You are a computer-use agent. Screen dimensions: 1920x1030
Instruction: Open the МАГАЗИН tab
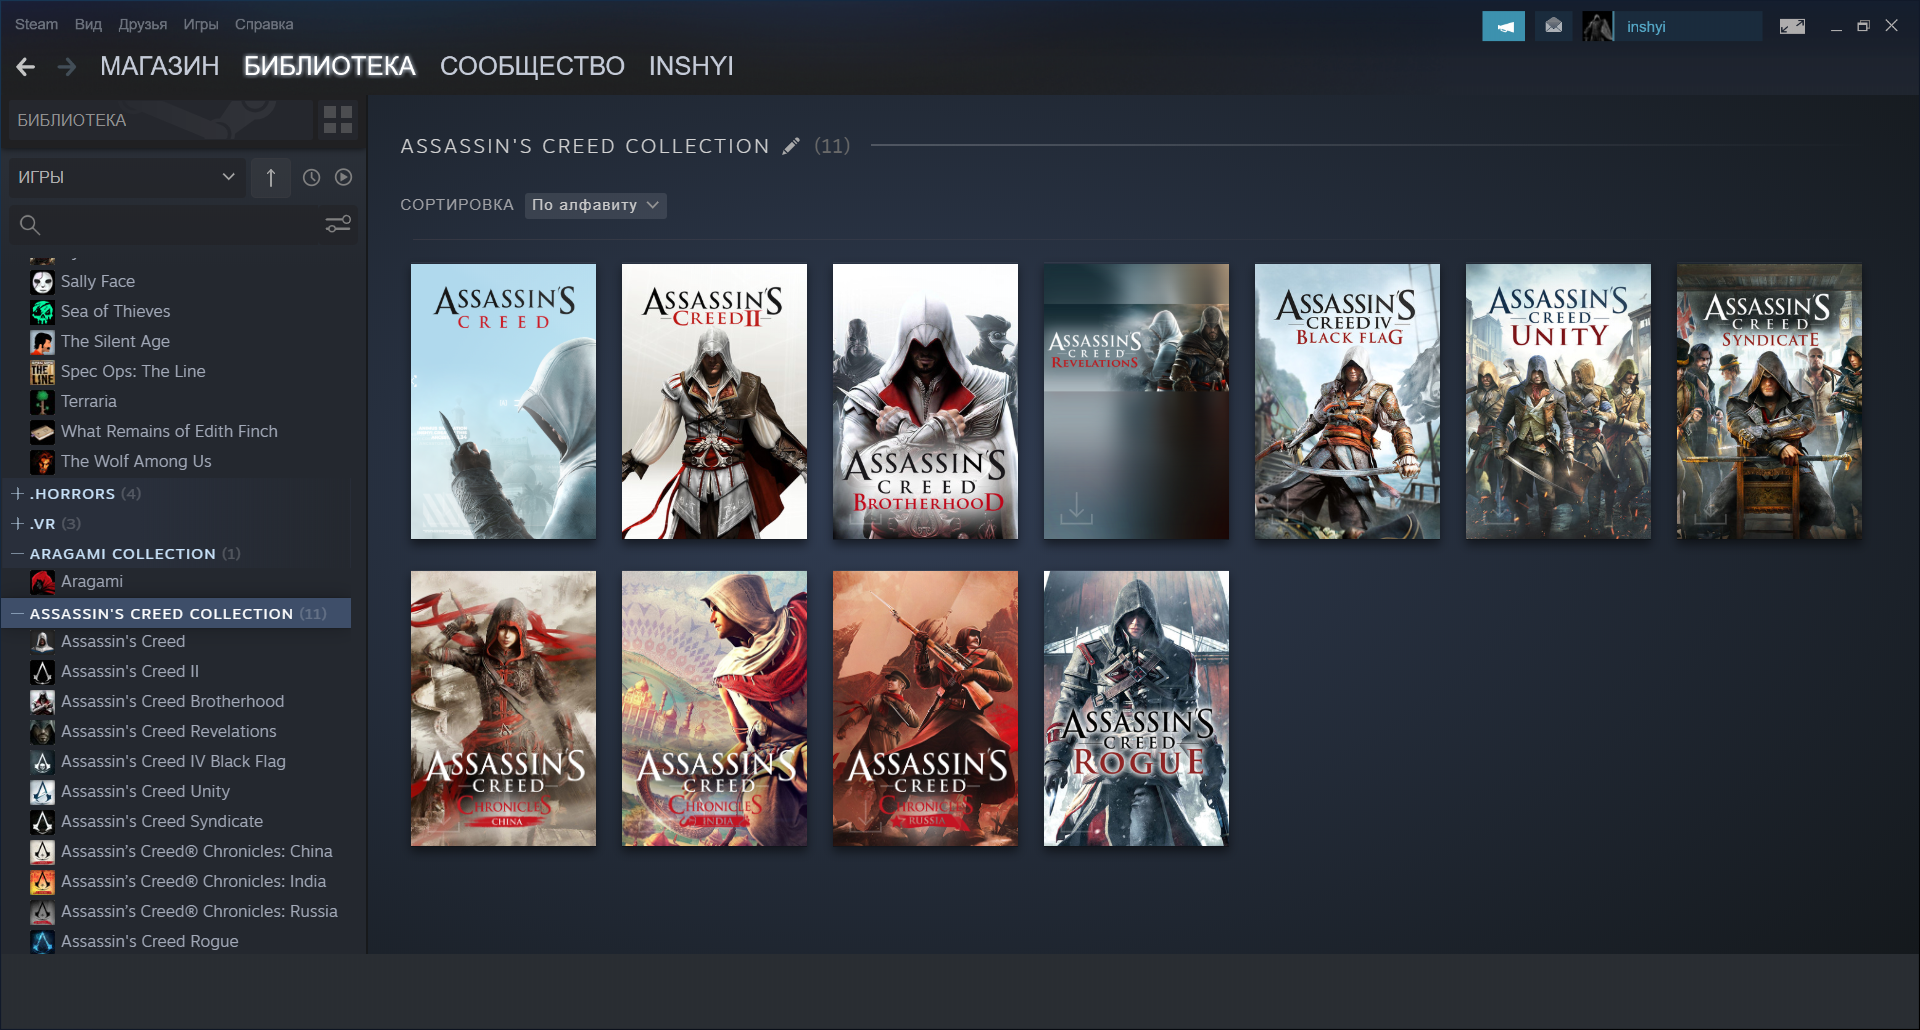click(x=159, y=66)
